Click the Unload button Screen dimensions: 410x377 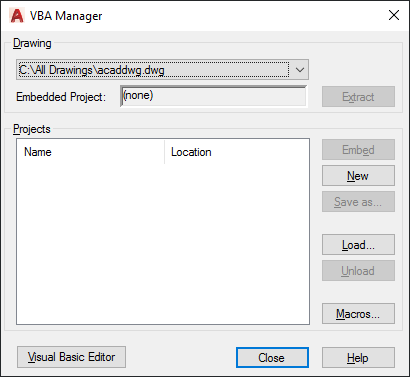(x=358, y=271)
